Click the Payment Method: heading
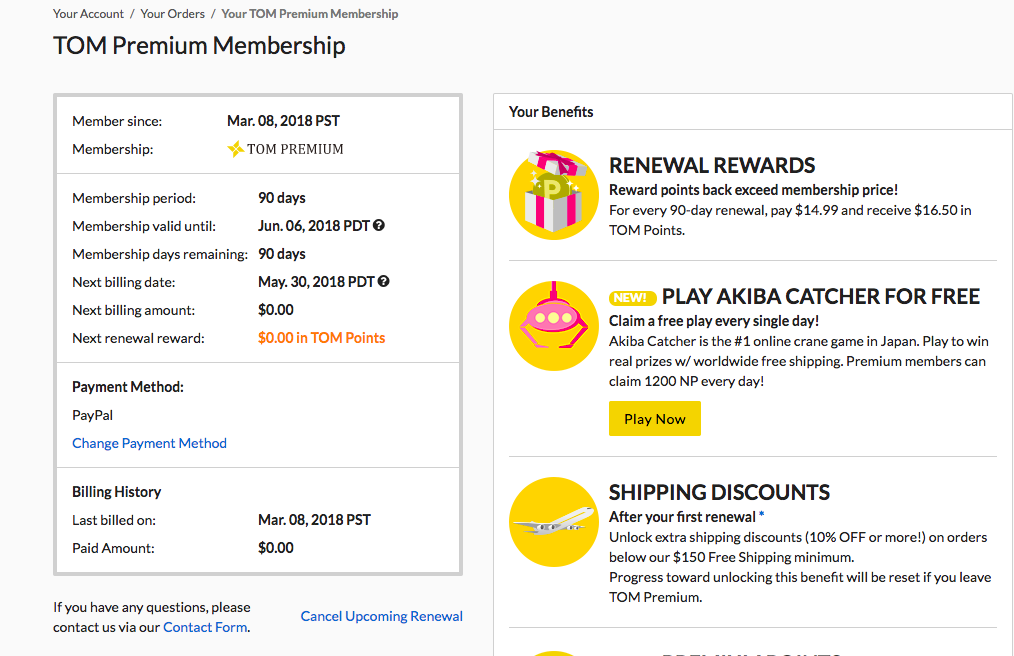 click(128, 387)
